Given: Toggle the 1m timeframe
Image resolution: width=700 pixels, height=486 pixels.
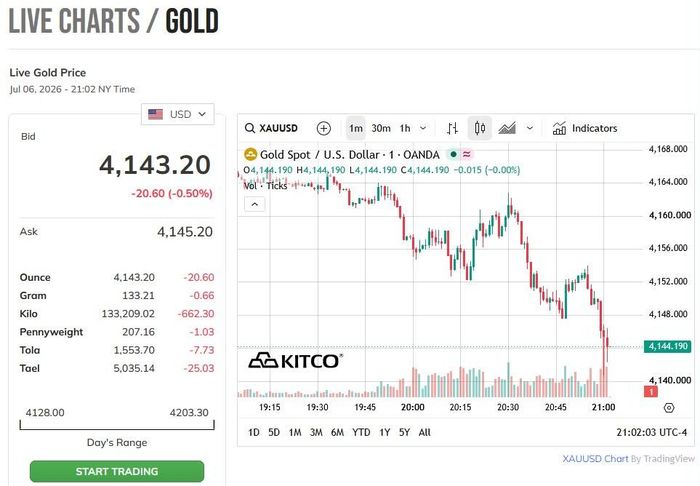Looking at the screenshot, I should 356,129.
